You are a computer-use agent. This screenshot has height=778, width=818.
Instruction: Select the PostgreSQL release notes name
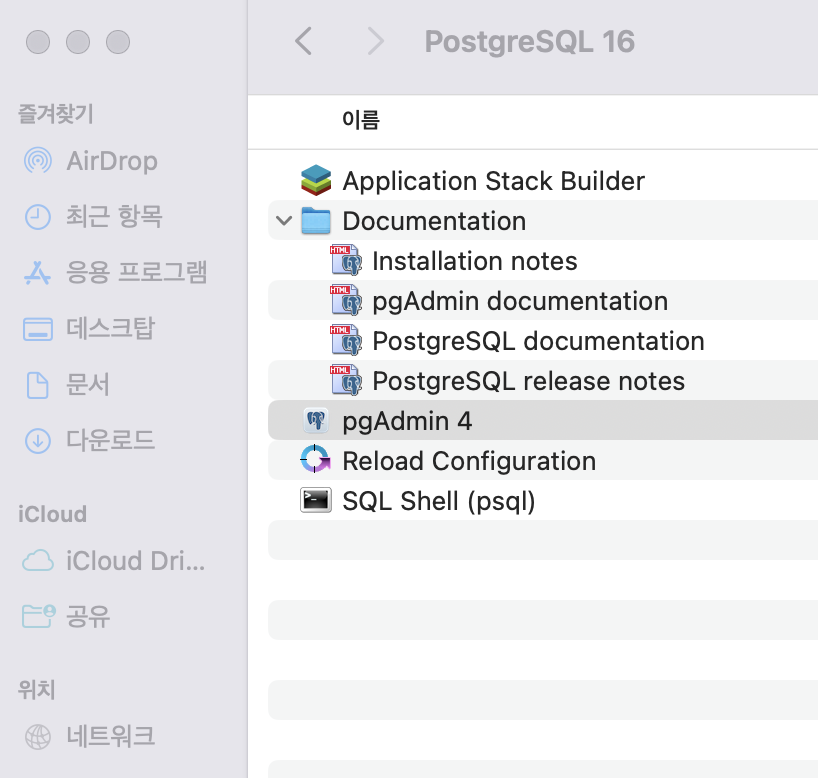coord(528,381)
